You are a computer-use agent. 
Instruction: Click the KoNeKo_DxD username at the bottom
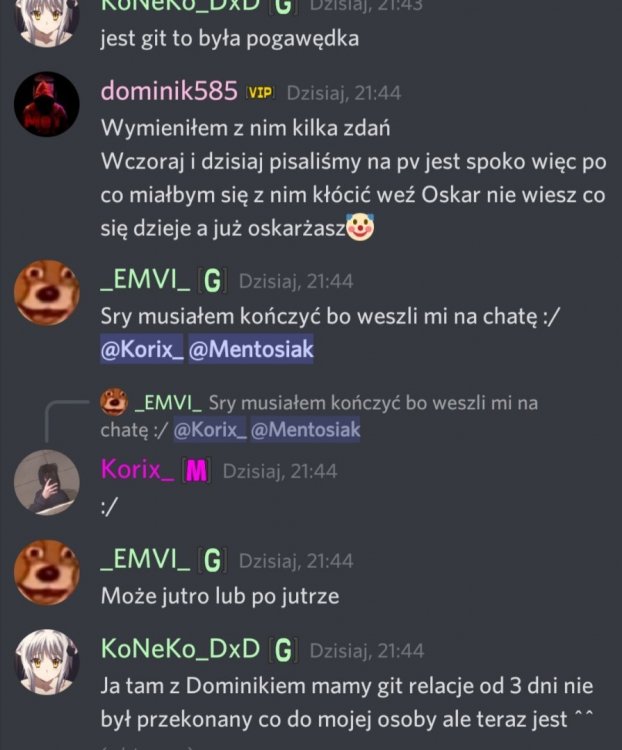coord(180,649)
